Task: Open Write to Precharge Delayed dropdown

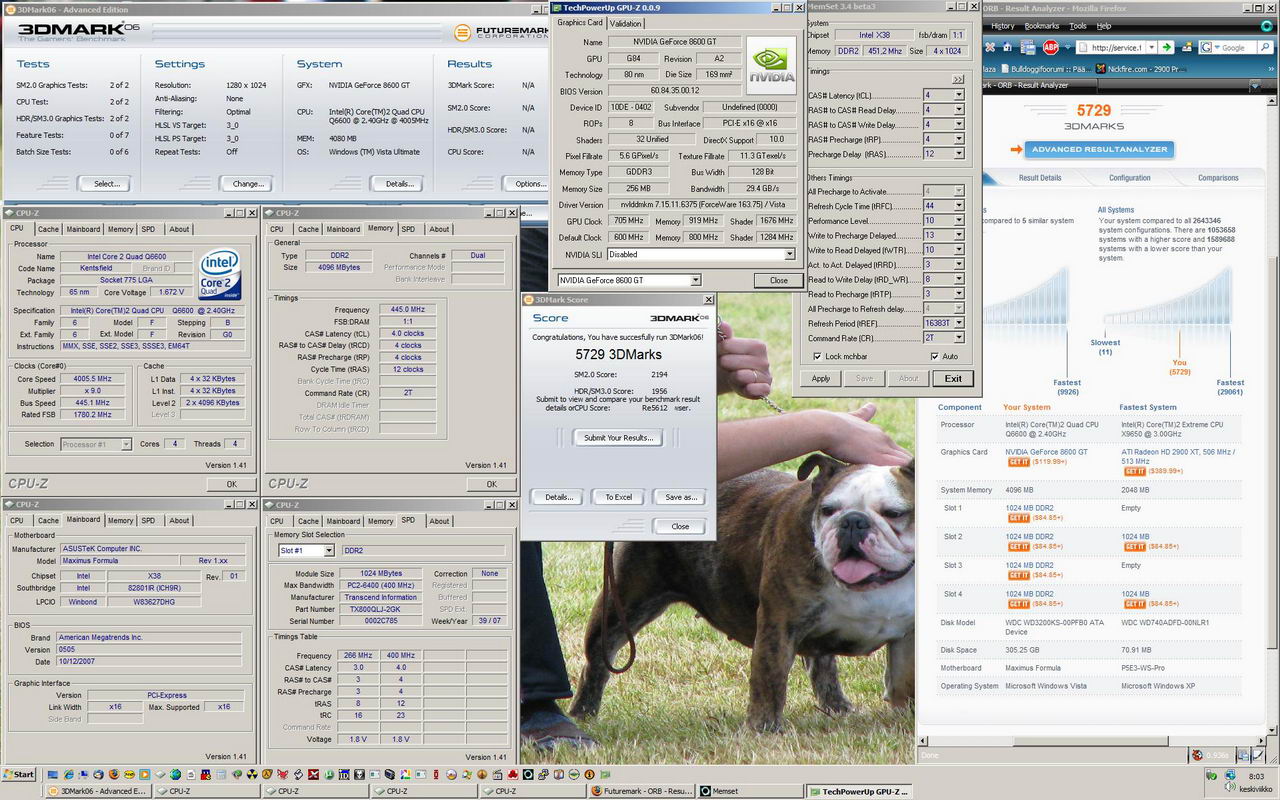Action: click(958, 235)
